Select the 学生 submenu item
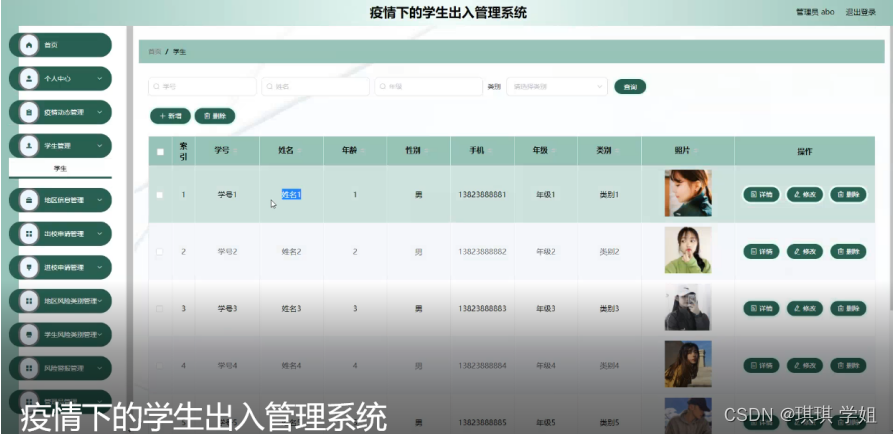Screen dimensions: 893x434 60,169
